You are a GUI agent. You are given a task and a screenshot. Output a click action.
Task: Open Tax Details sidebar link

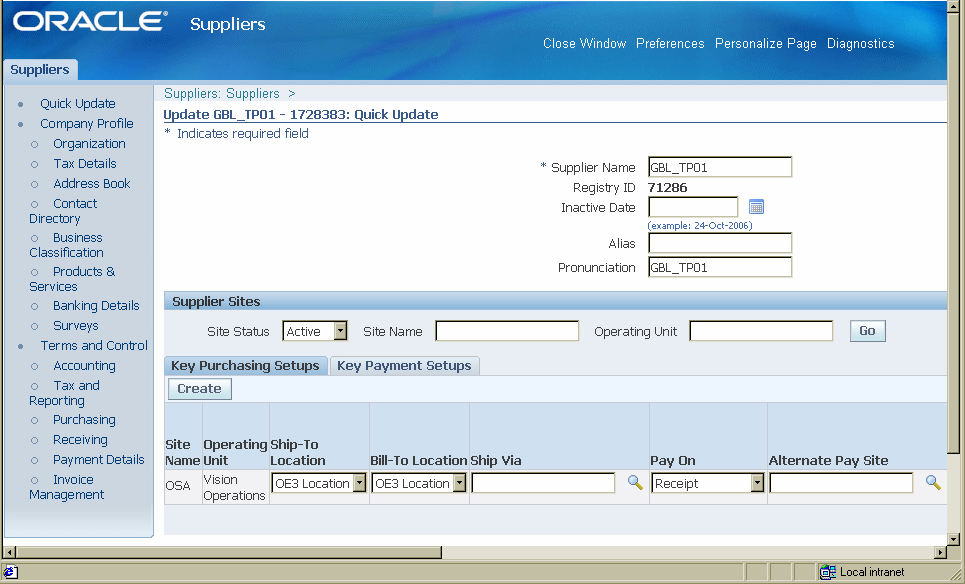tap(84, 164)
